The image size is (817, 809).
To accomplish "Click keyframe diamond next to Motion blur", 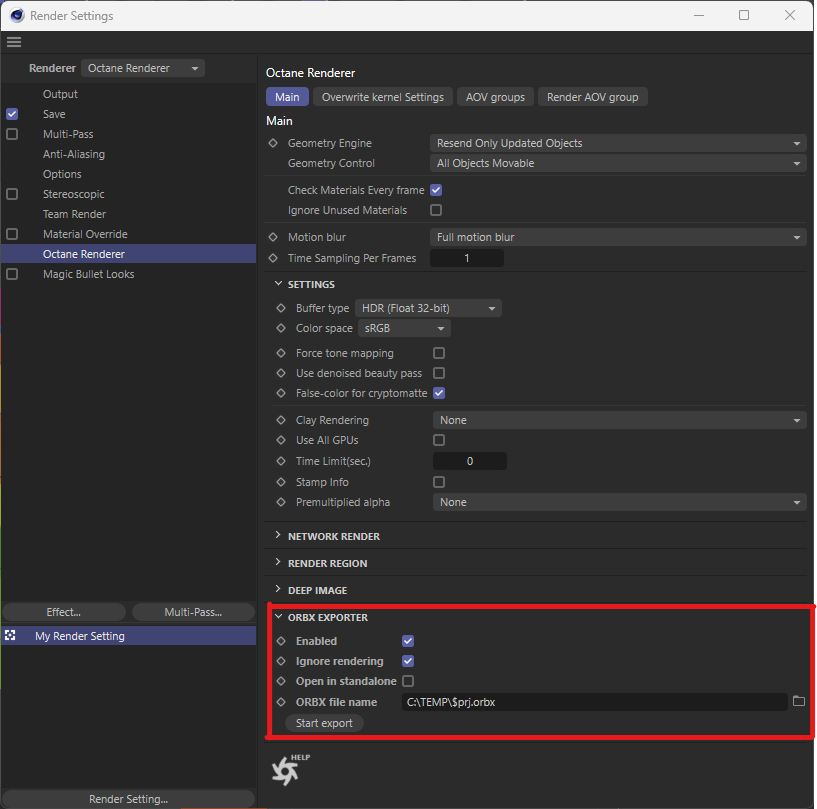I will pyautogui.click(x=273, y=237).
